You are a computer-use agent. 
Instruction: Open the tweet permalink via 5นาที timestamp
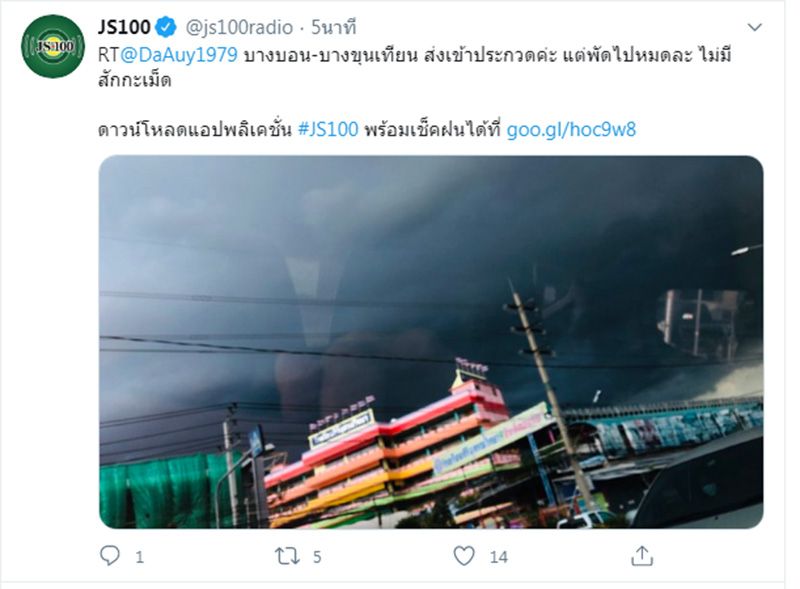[x=334, y=28]
